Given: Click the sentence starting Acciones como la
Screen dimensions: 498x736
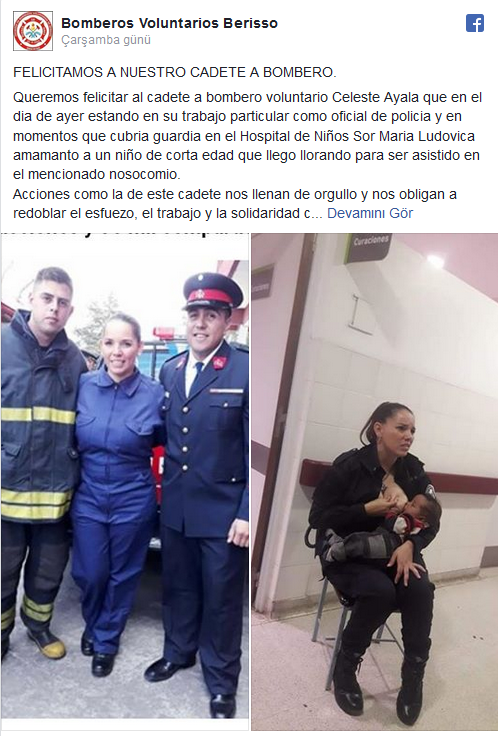Looking at the screenshot, I should [235, 204].
